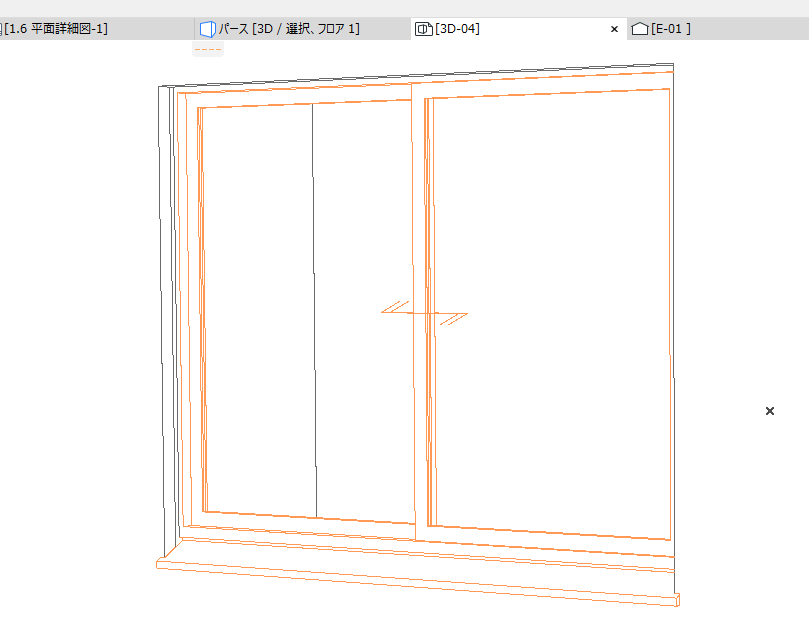Click the 3D document icon on 3D-04 tab
Viewport: 809px width, 635px height.
coord(424,29)
